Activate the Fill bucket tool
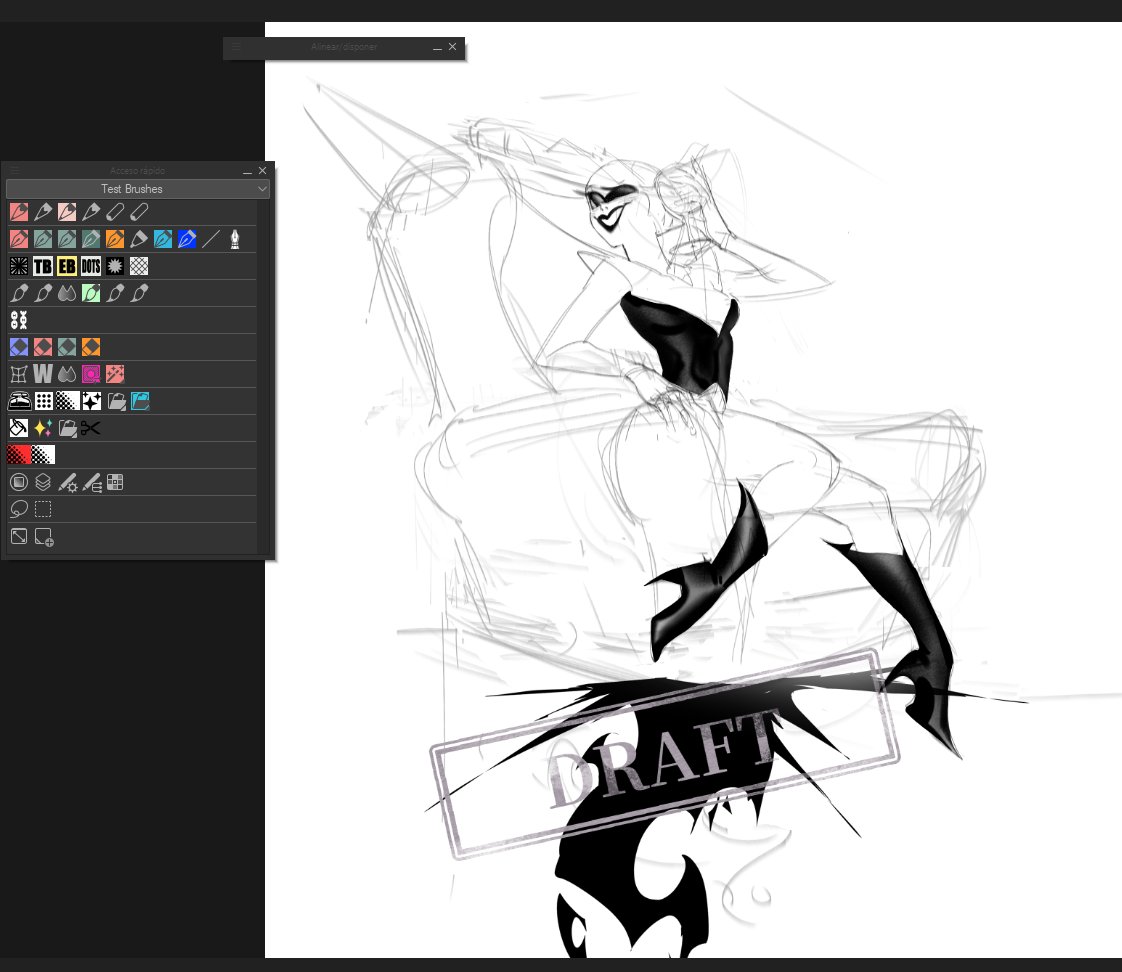This screenshot has height=972, width=1122. pyautogui.click(x=18, y=427)
